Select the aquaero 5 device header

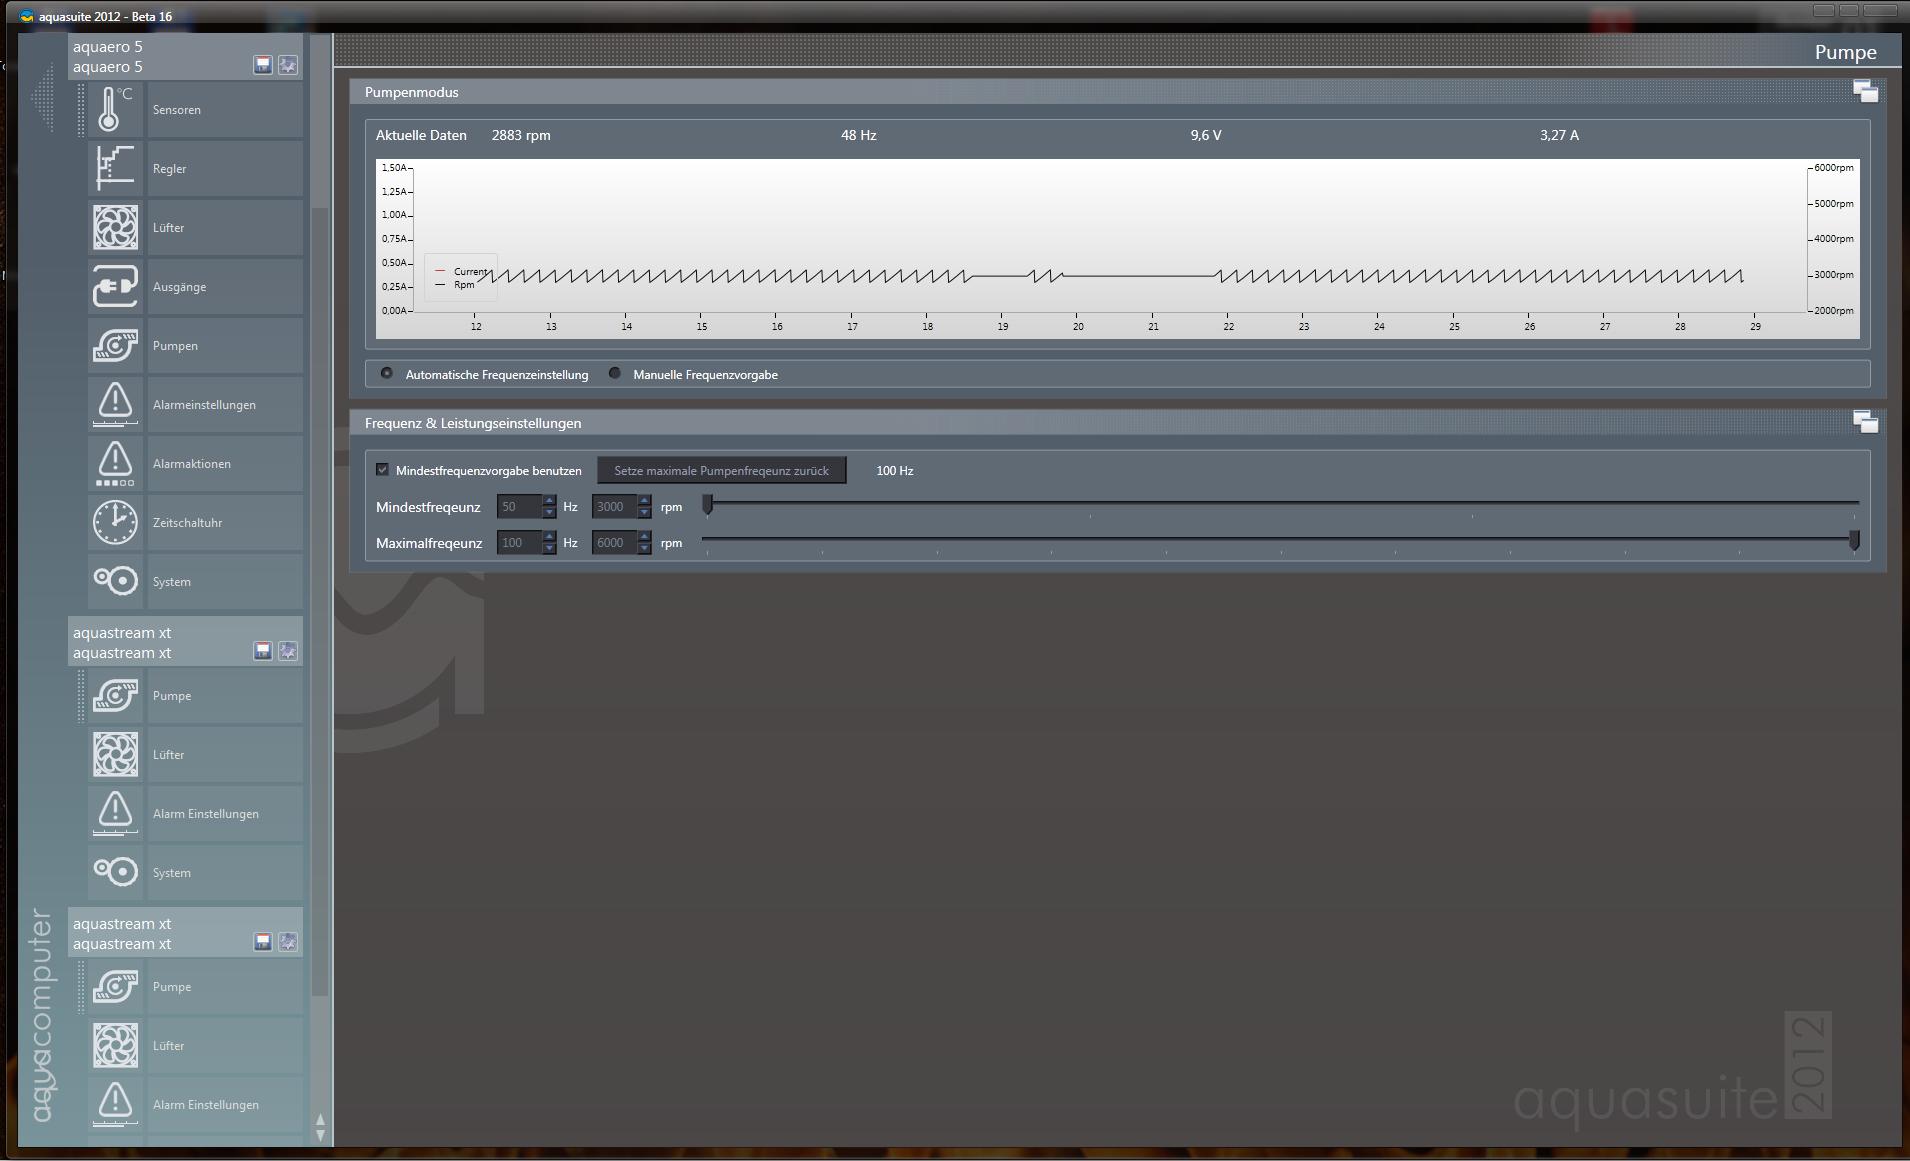185,57
